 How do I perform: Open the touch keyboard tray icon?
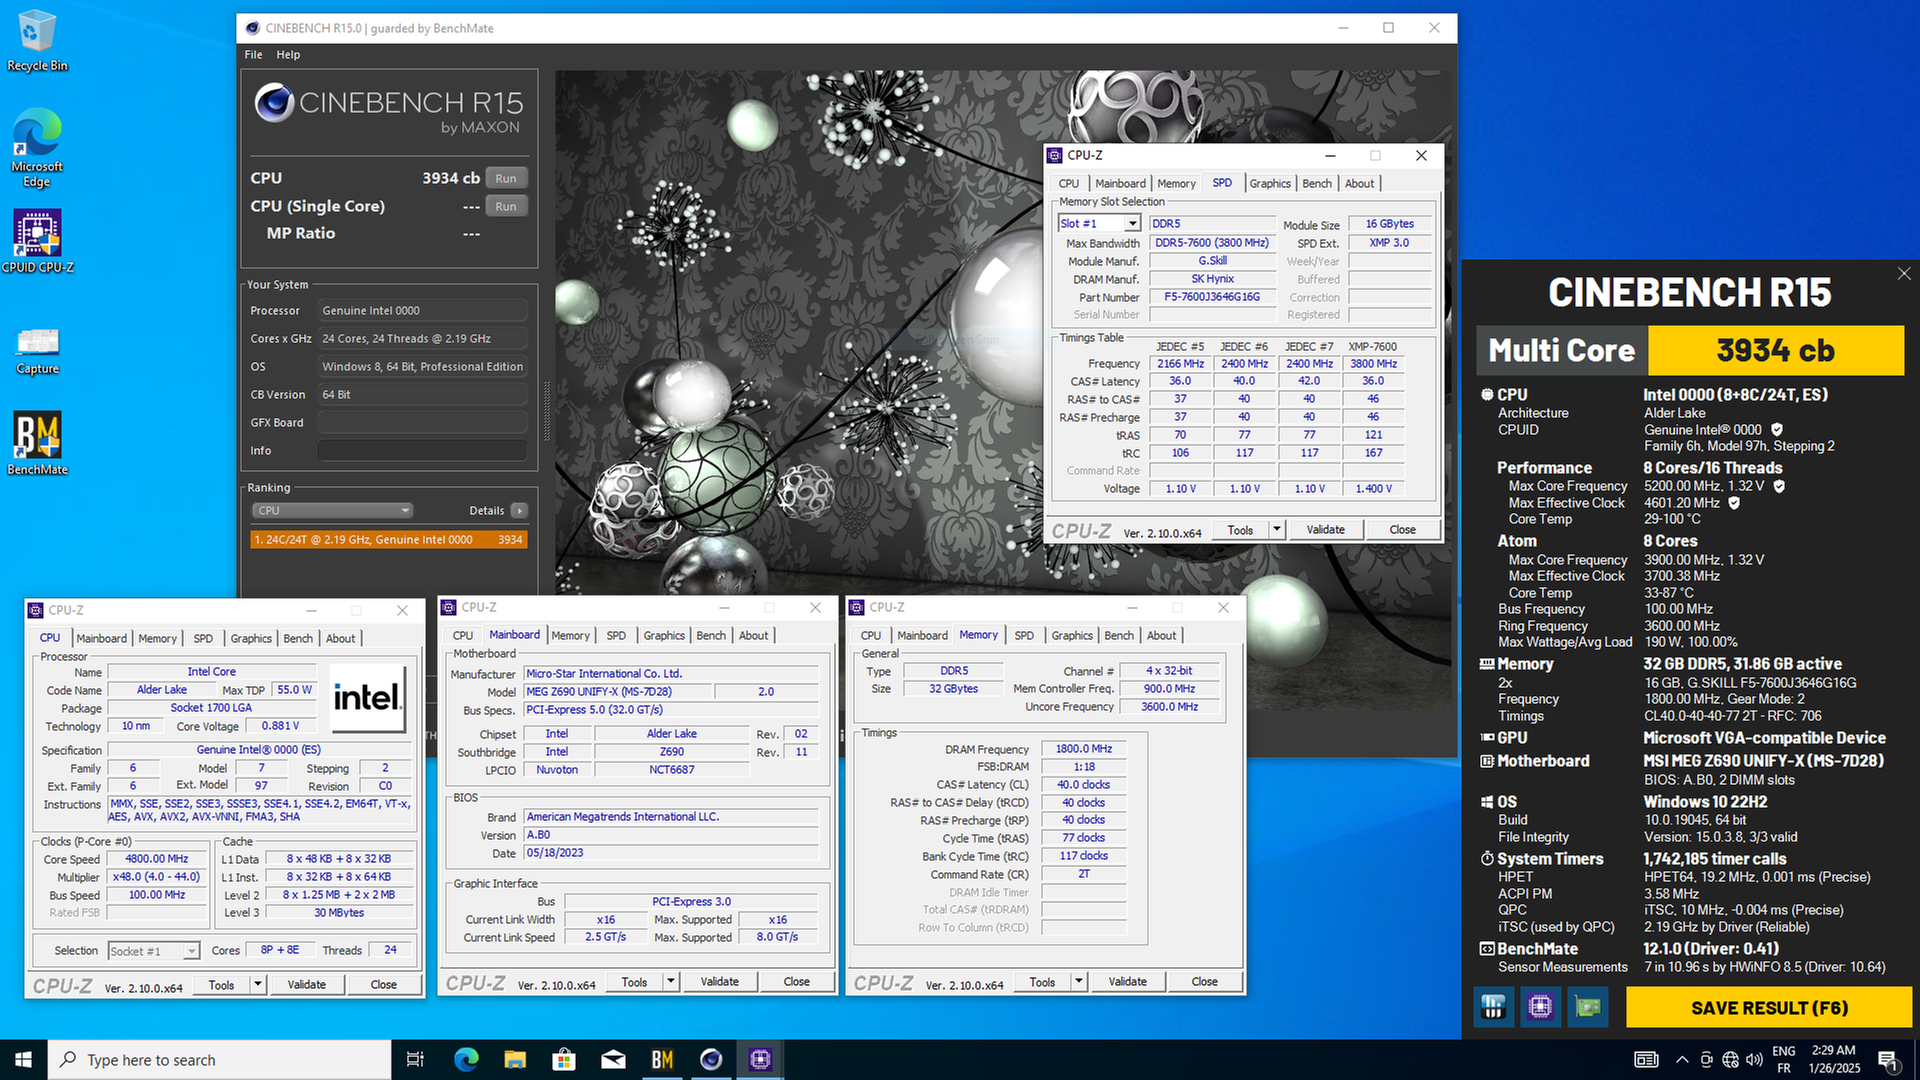coord(1646,1060)
